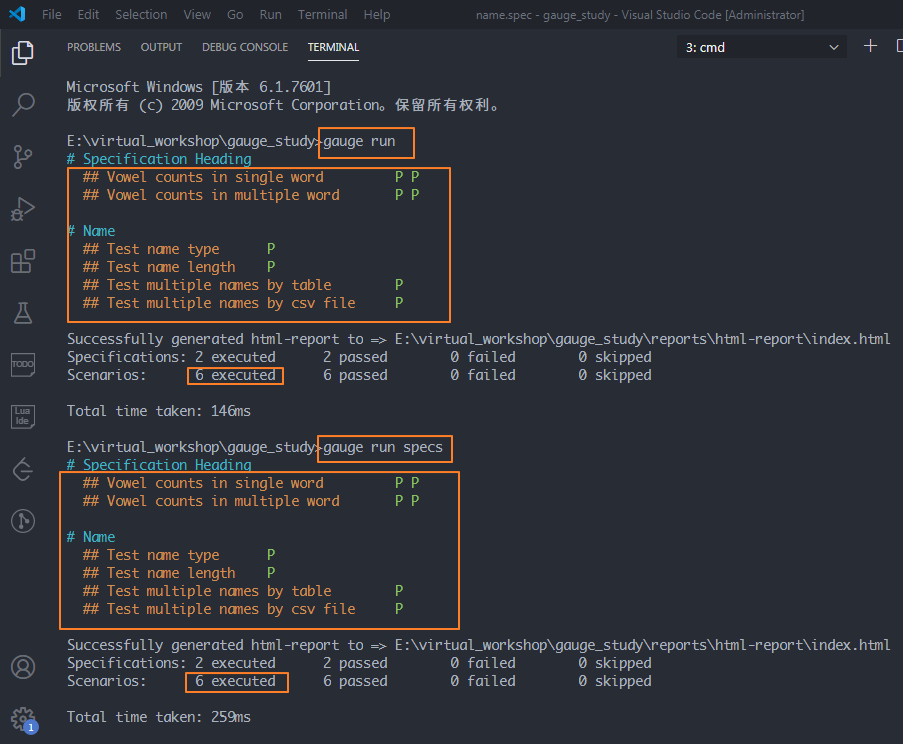Open the Testing flask view
Screen dimensions: 903x744
tap(22, 313)
